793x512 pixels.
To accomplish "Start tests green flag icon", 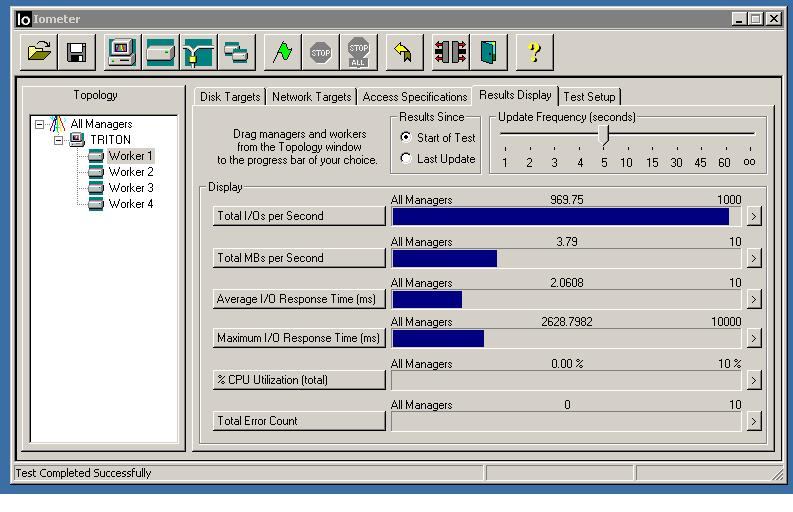I will 282,52.
